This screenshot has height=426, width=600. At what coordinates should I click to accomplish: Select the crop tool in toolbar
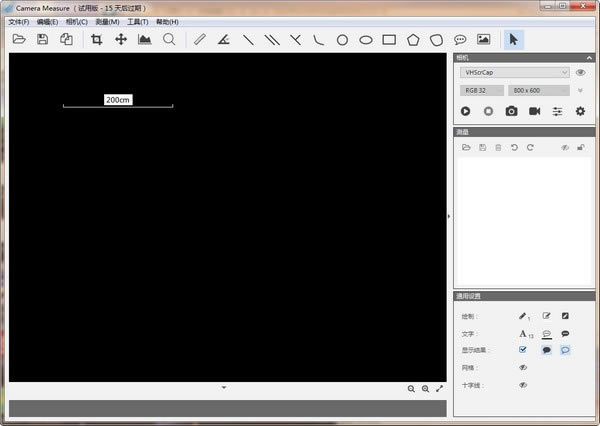[x=97, y=39]
